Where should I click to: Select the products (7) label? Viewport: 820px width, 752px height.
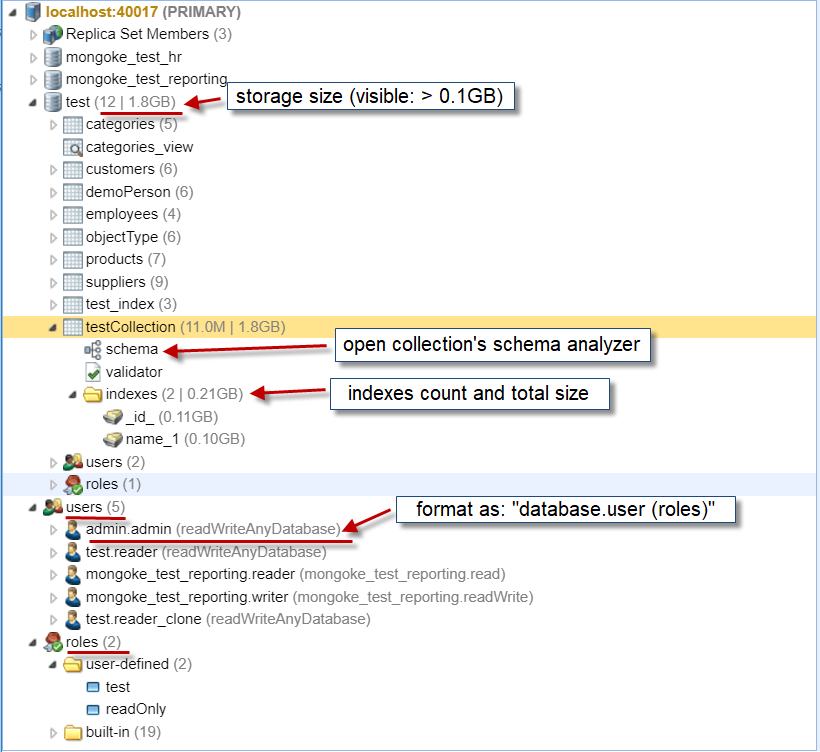pyautogui.click(x=126, y=259)
